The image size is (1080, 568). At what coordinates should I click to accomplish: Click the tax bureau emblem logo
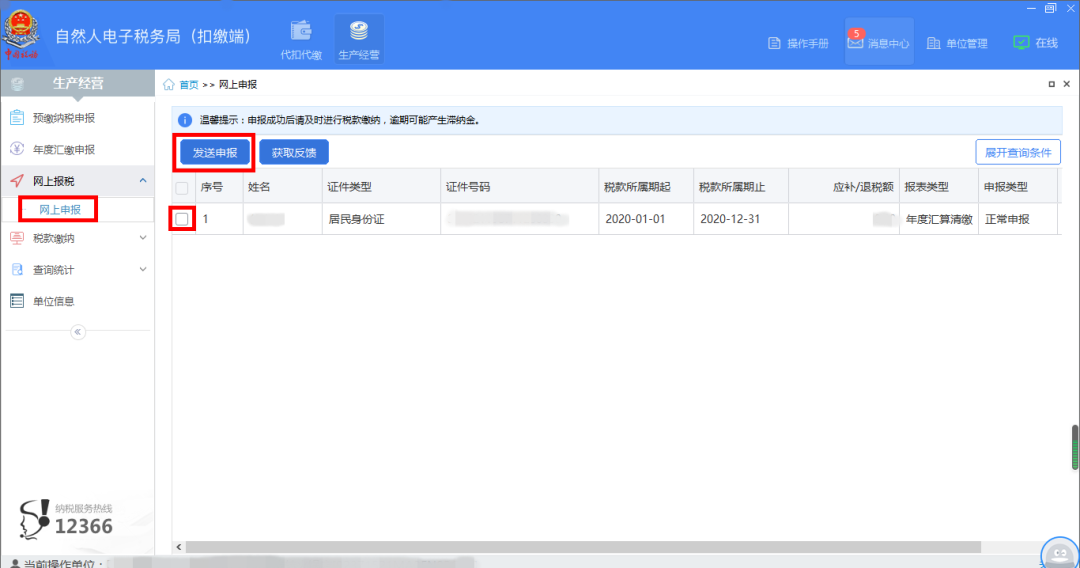pyautogui.click(x=21, y=34)
